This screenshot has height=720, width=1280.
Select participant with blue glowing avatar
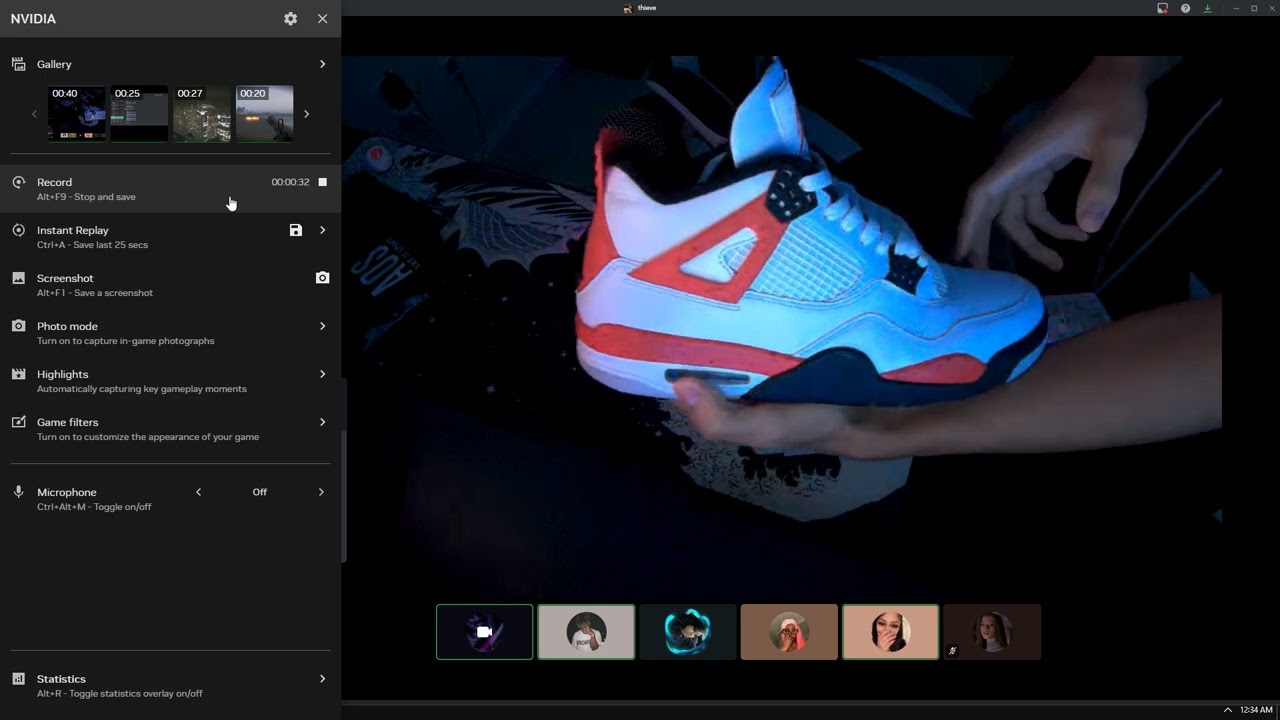click(x=687, y=632)
